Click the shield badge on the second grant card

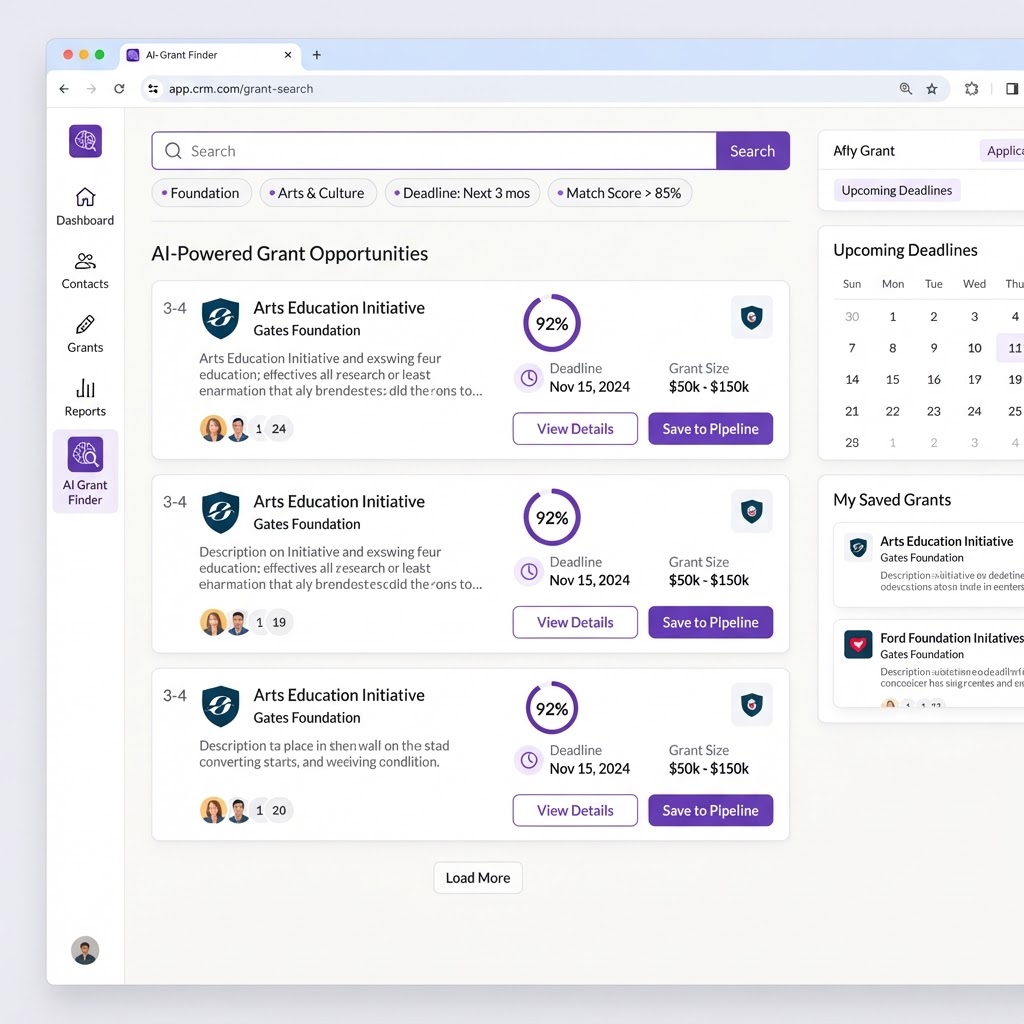[x=752, y=511]
